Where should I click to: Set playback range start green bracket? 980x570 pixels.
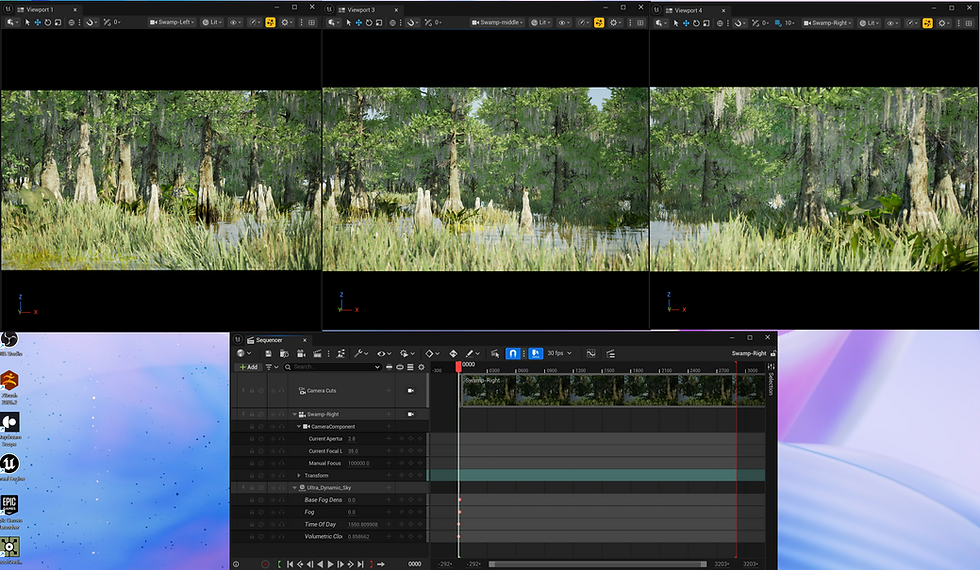click(x=279, y=564)
